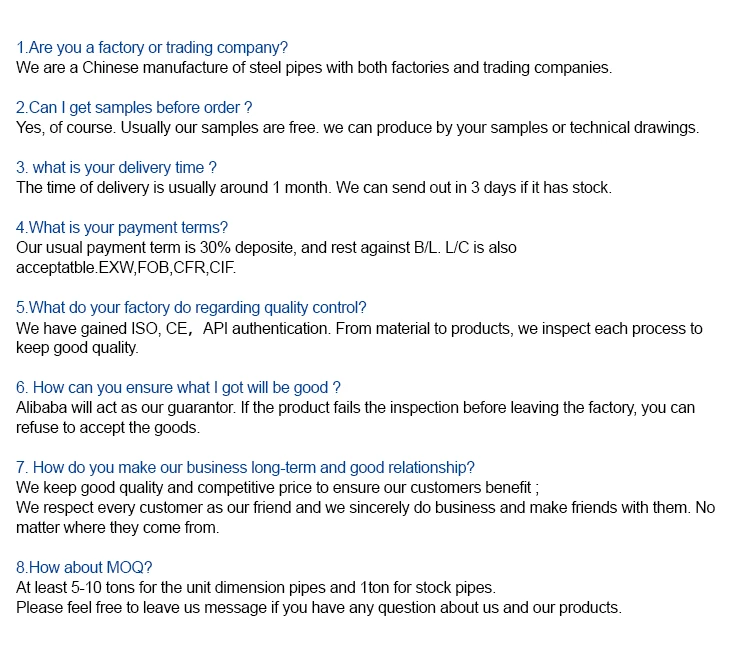Click the 'acceptatble.EXW,FOB,CFR,CIF.' line

pyautogui.click(x=126, y=268)
